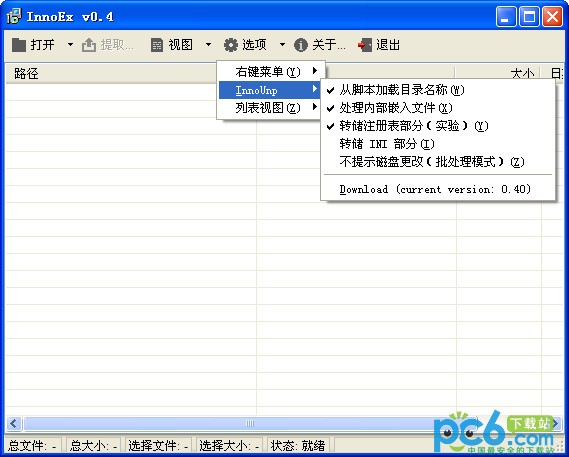Click the 退出 toolbar label
Screen dimensions: 569x457
(x=388, y=45)
